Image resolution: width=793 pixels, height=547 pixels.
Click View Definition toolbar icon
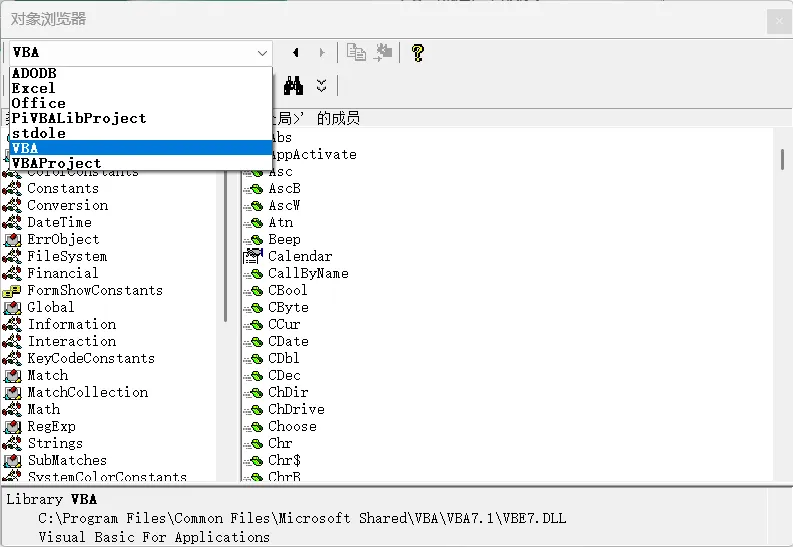383,52
